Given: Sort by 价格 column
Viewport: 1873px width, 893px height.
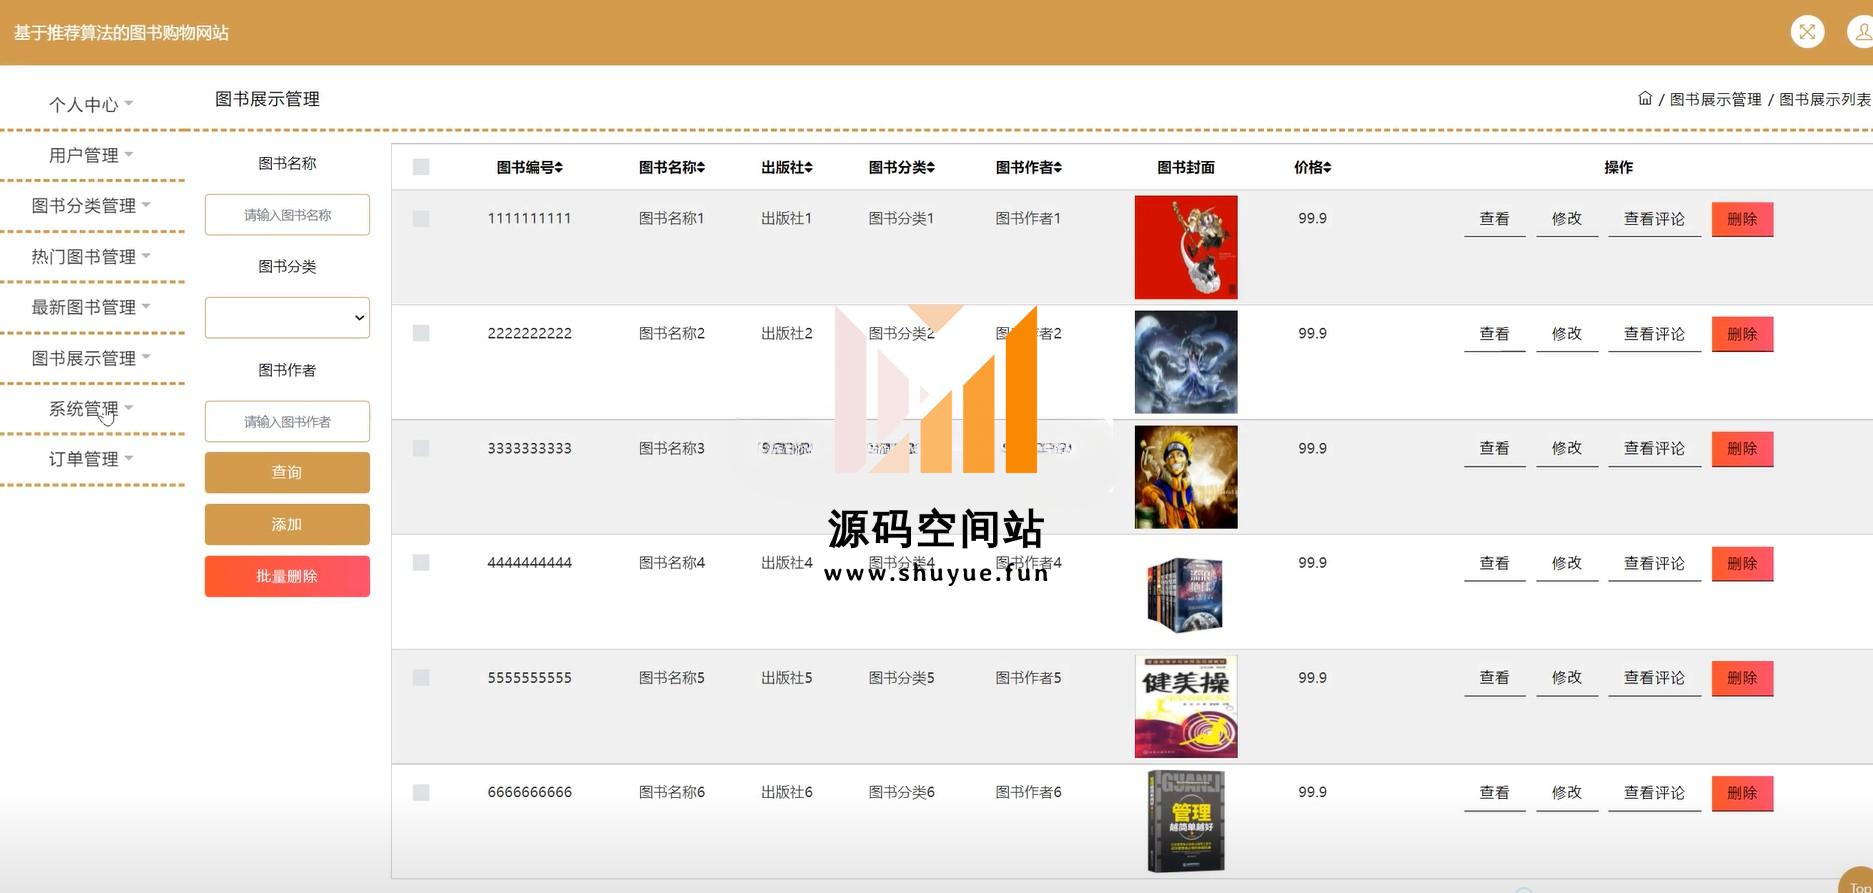Looking at the screenshot, I should pos(1313,167).
